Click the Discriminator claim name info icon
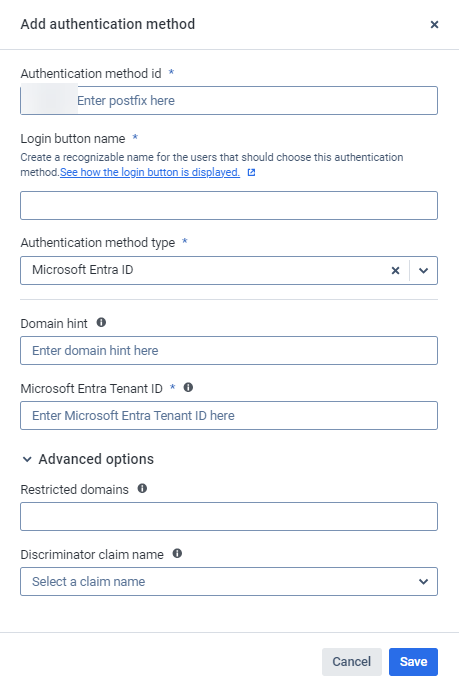459x687 pixels. point(177,553)
